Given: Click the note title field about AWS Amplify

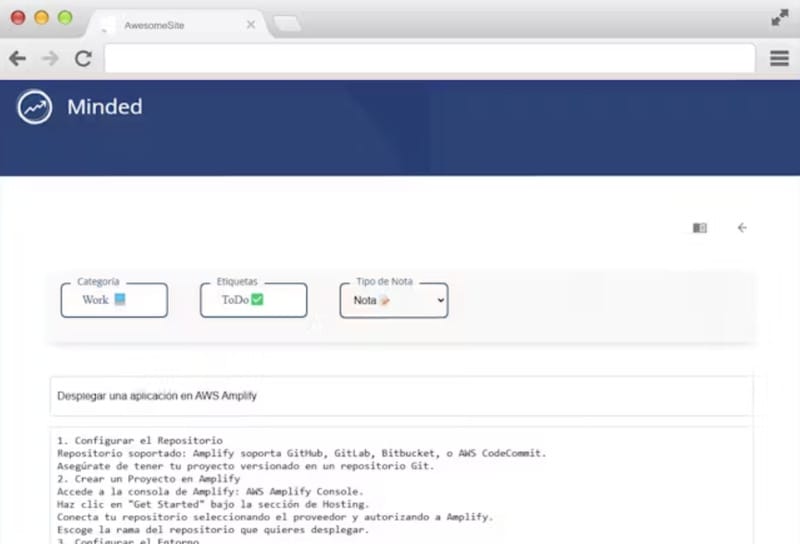Looking at the screenshot, I should [x=400, y=396].
